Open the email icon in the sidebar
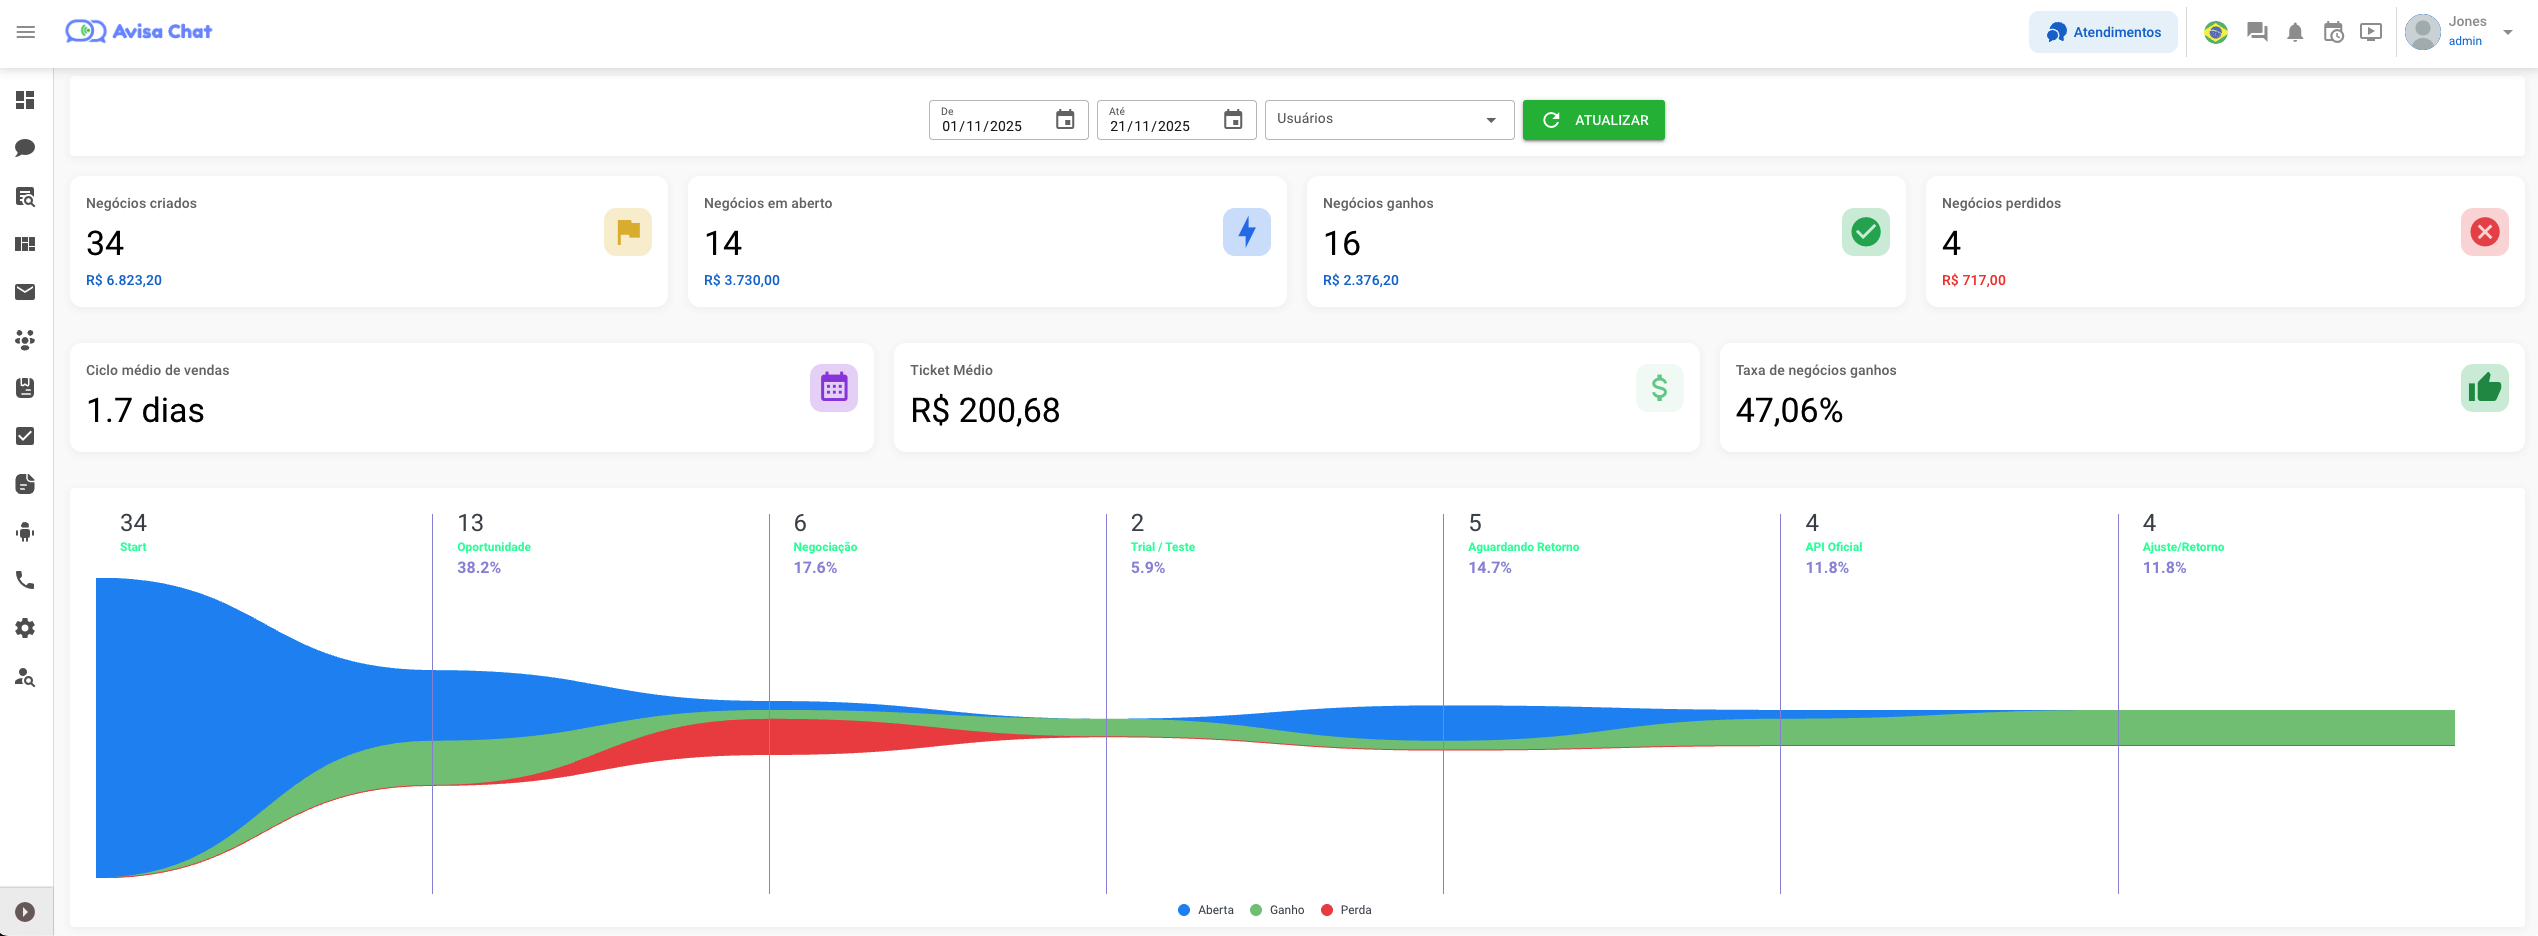This screenshot has width=2538, height=936. pyautogui.click(x=26, y=292)
